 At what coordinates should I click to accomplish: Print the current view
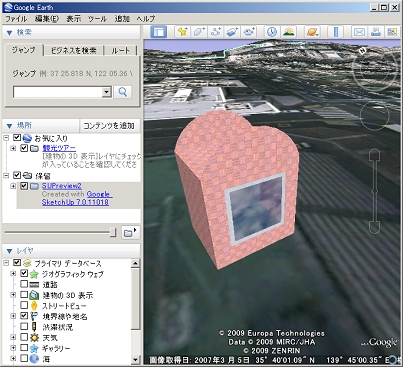pos(376,32)
